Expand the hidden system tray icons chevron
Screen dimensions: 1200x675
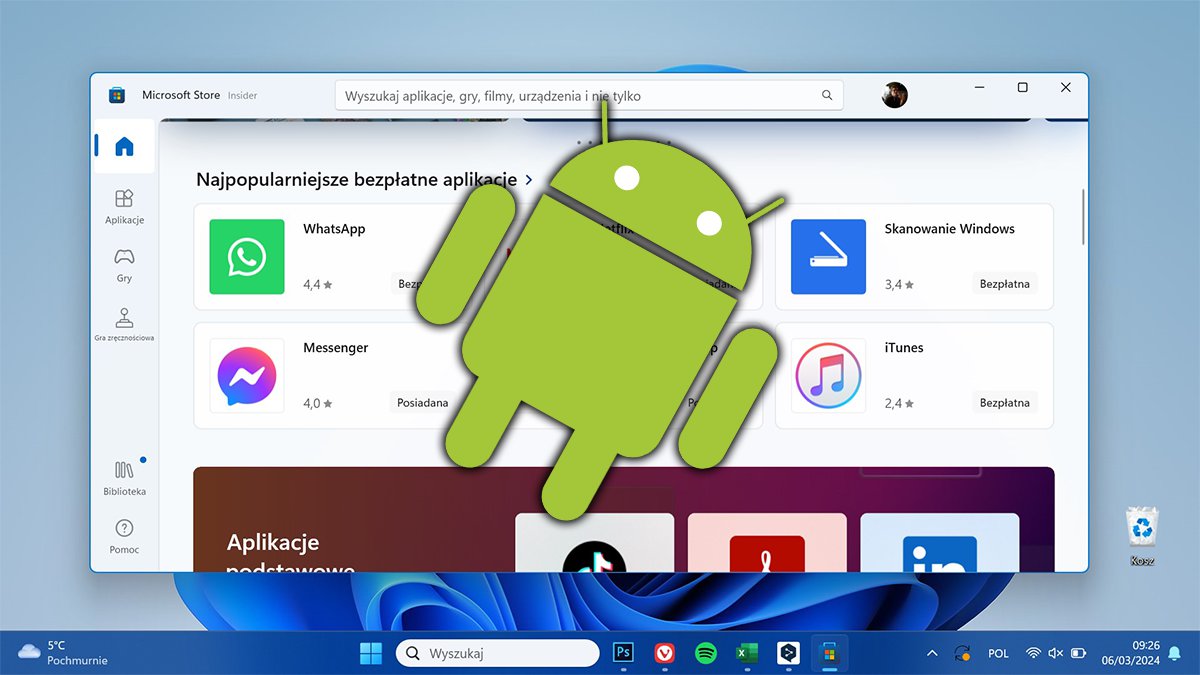tap(932, 653)
